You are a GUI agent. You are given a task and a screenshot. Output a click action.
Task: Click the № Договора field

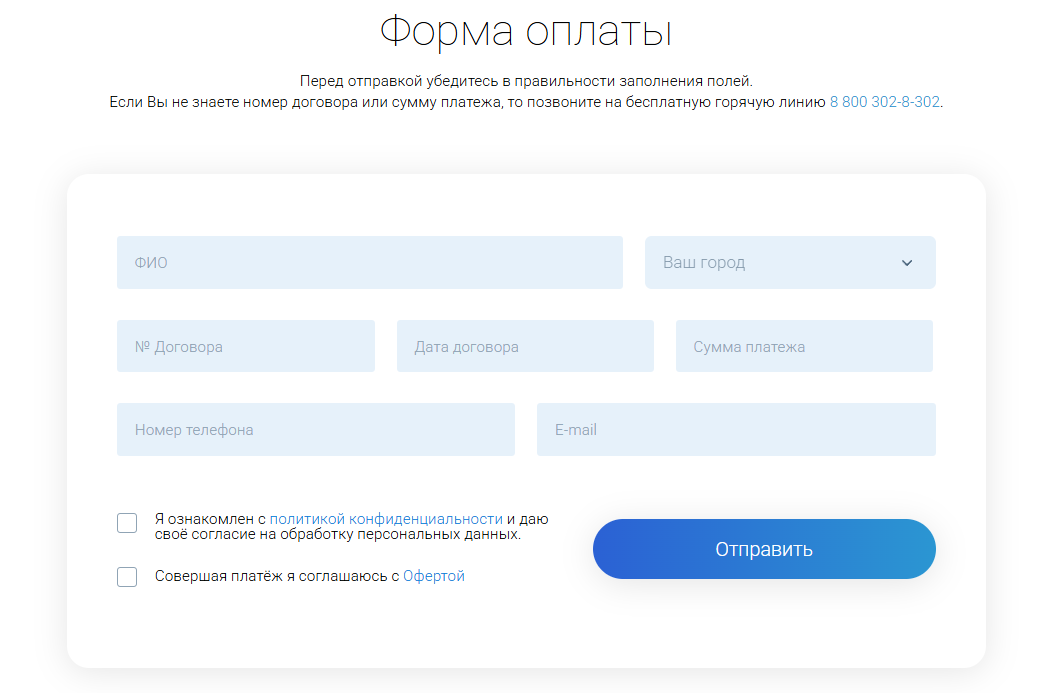pos(246,346)
